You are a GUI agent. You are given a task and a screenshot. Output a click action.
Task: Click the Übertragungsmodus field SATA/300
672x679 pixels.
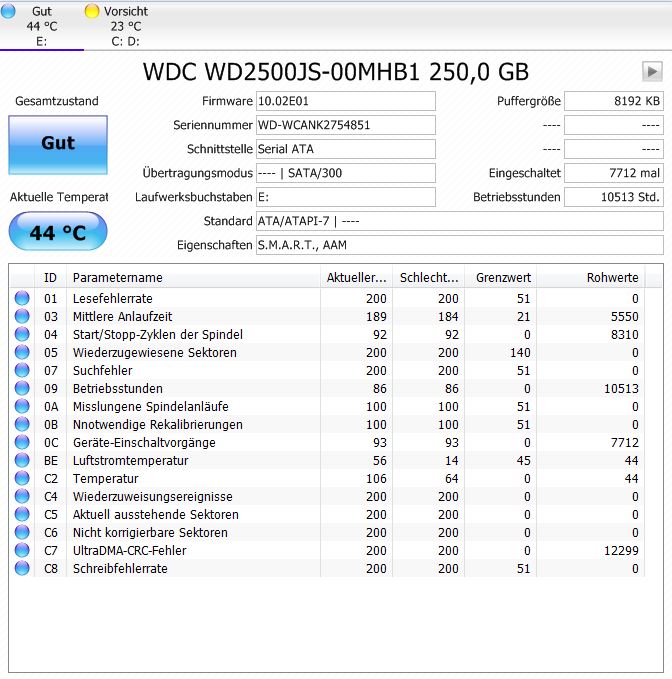point(346,173)
